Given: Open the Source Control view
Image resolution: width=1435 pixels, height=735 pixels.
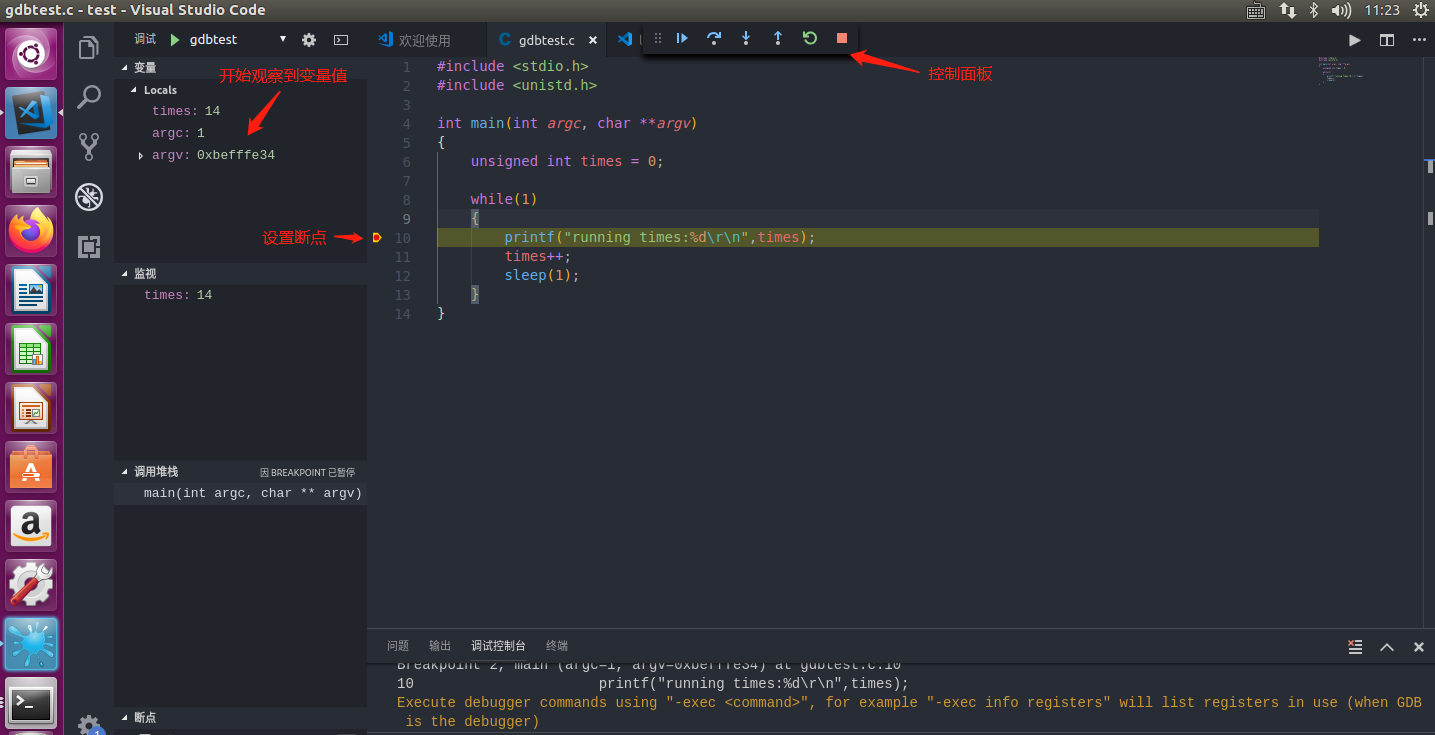Looking at the screenshot, I should pos(89,147).
